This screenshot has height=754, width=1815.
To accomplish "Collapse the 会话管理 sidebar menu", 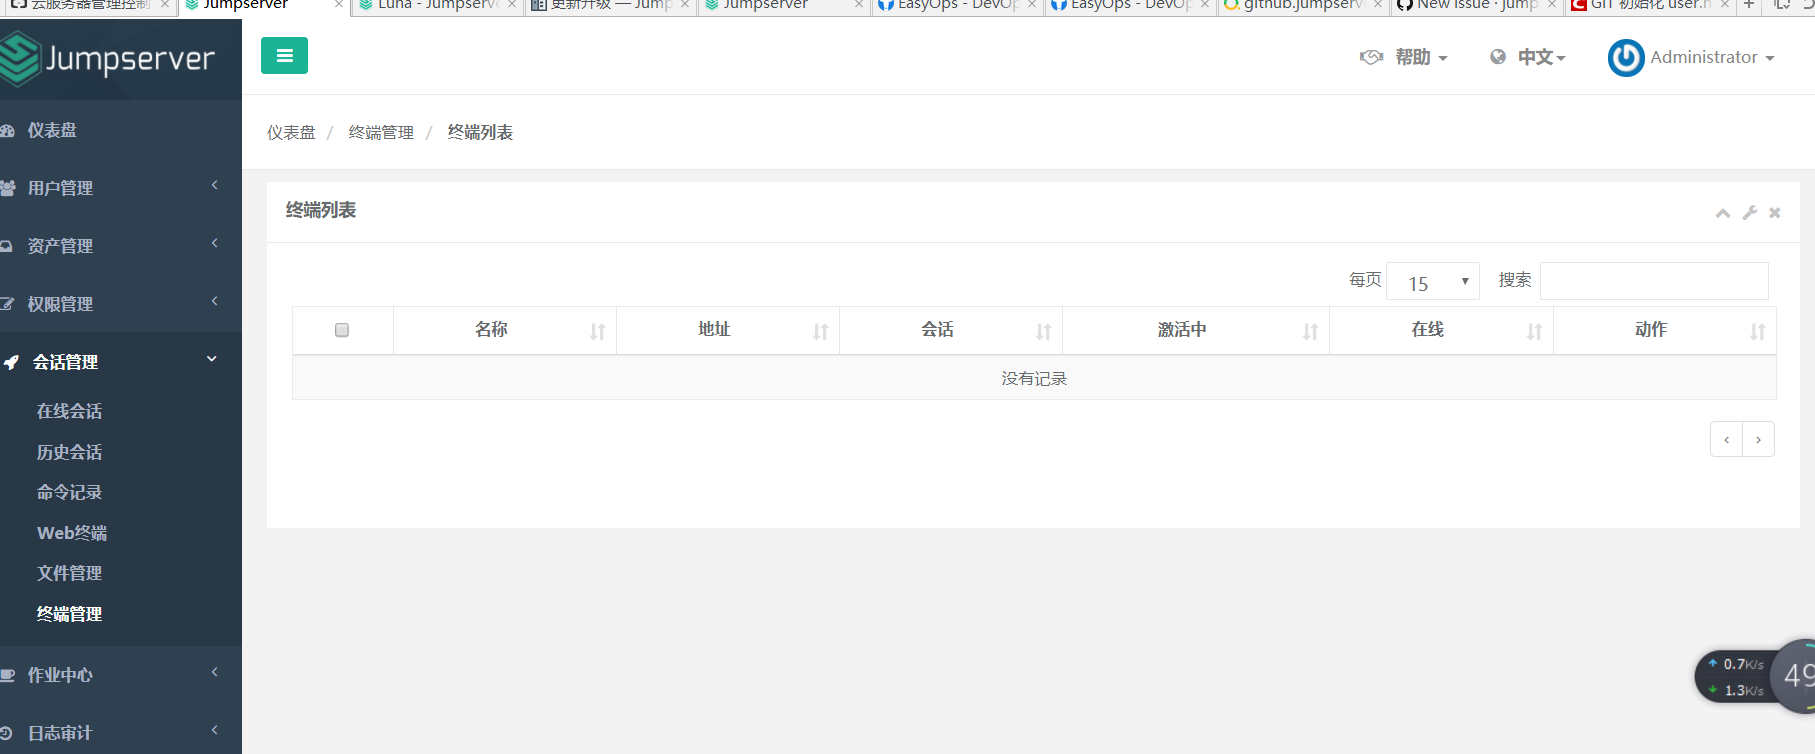I will 121,362.
